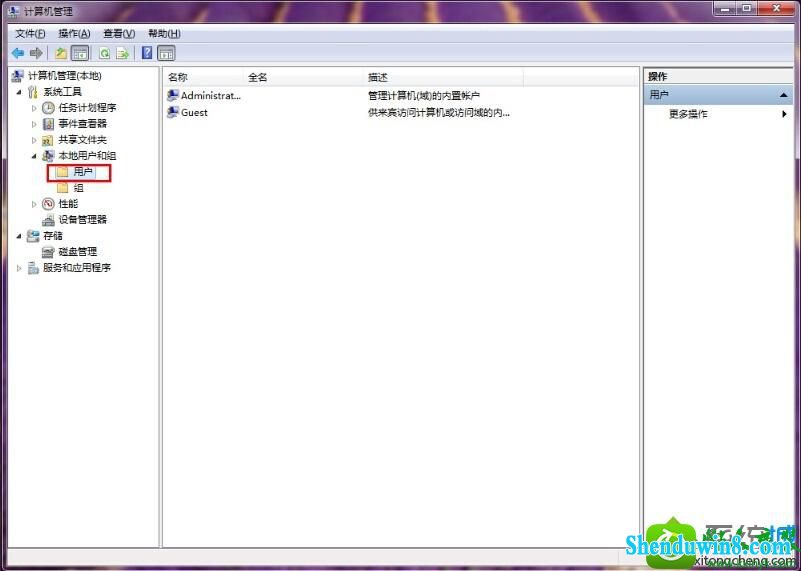Click the Forward arrow toolbar icon
This screenshot has width=801, height=571.
36,53
